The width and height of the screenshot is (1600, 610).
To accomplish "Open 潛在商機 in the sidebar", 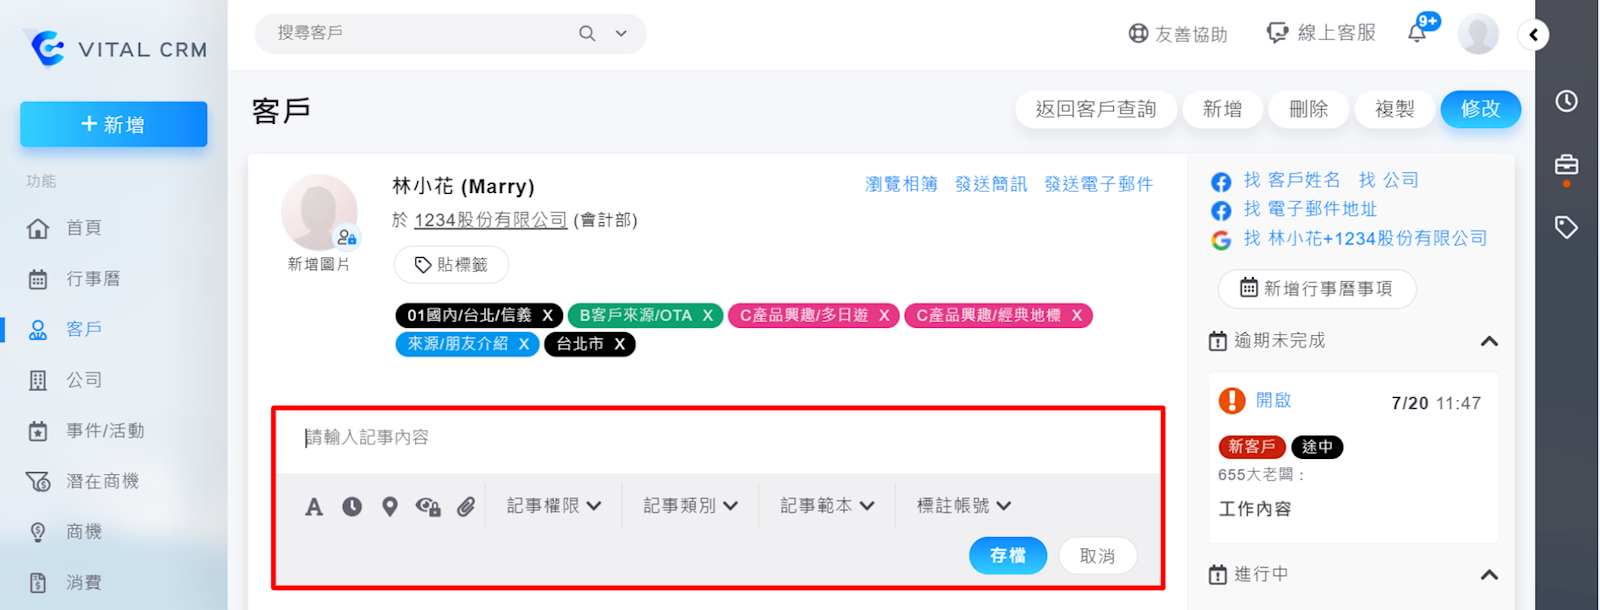I will pyautogui.click(x=102, y=482).
